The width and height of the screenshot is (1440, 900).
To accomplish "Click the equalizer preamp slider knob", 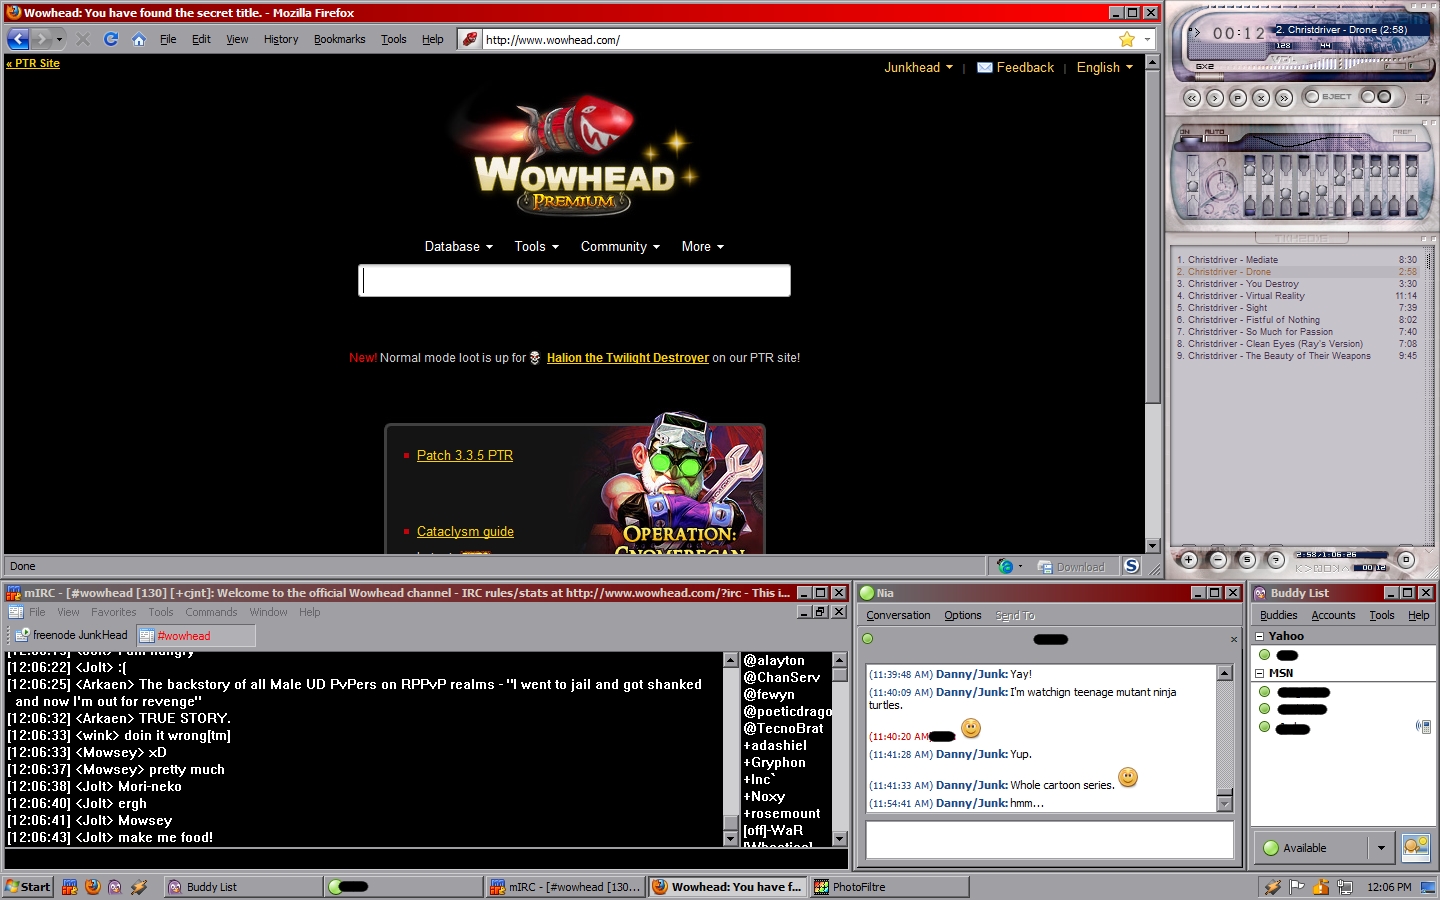I will click(x=1192, y=186).
